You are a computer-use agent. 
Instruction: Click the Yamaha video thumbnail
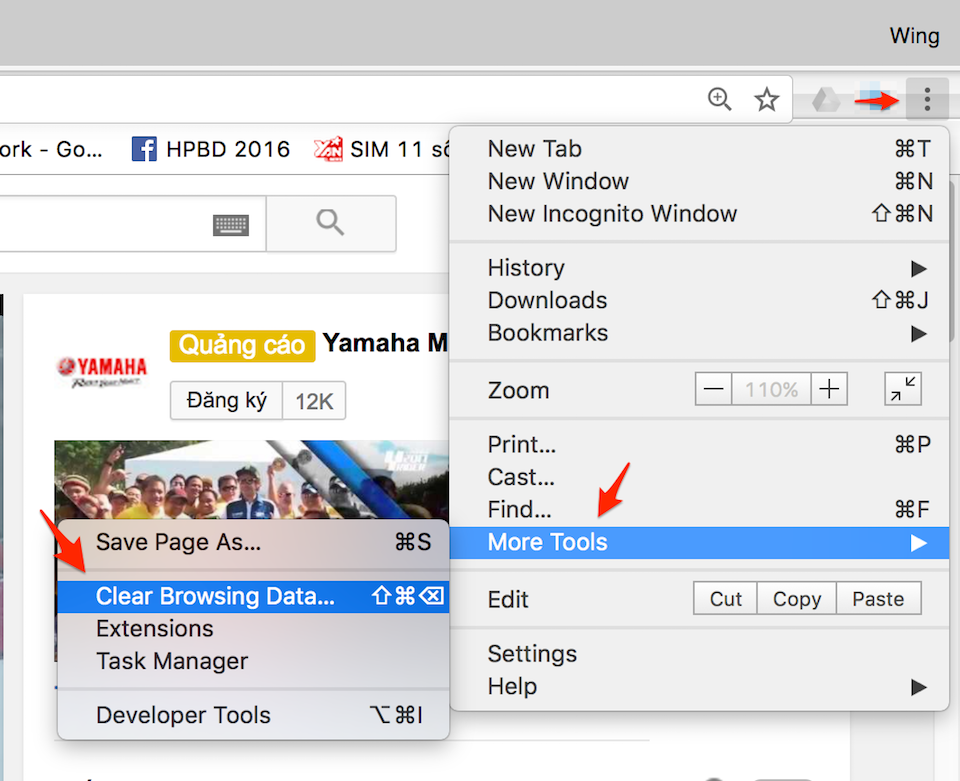(x=250, y=480)
